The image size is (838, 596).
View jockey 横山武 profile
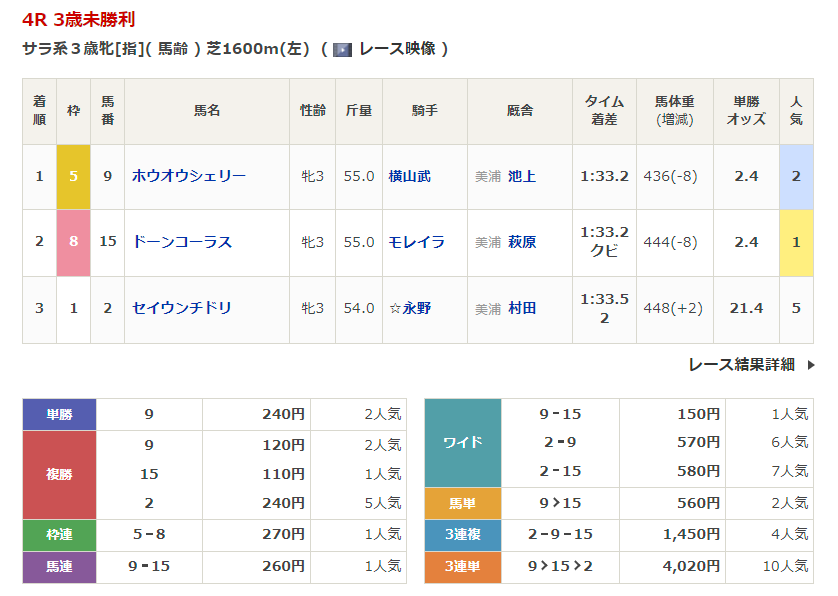(x=409, y=176)
